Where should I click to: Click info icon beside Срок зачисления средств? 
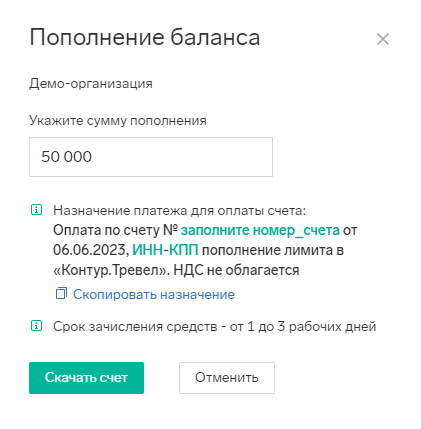[36, 326]
